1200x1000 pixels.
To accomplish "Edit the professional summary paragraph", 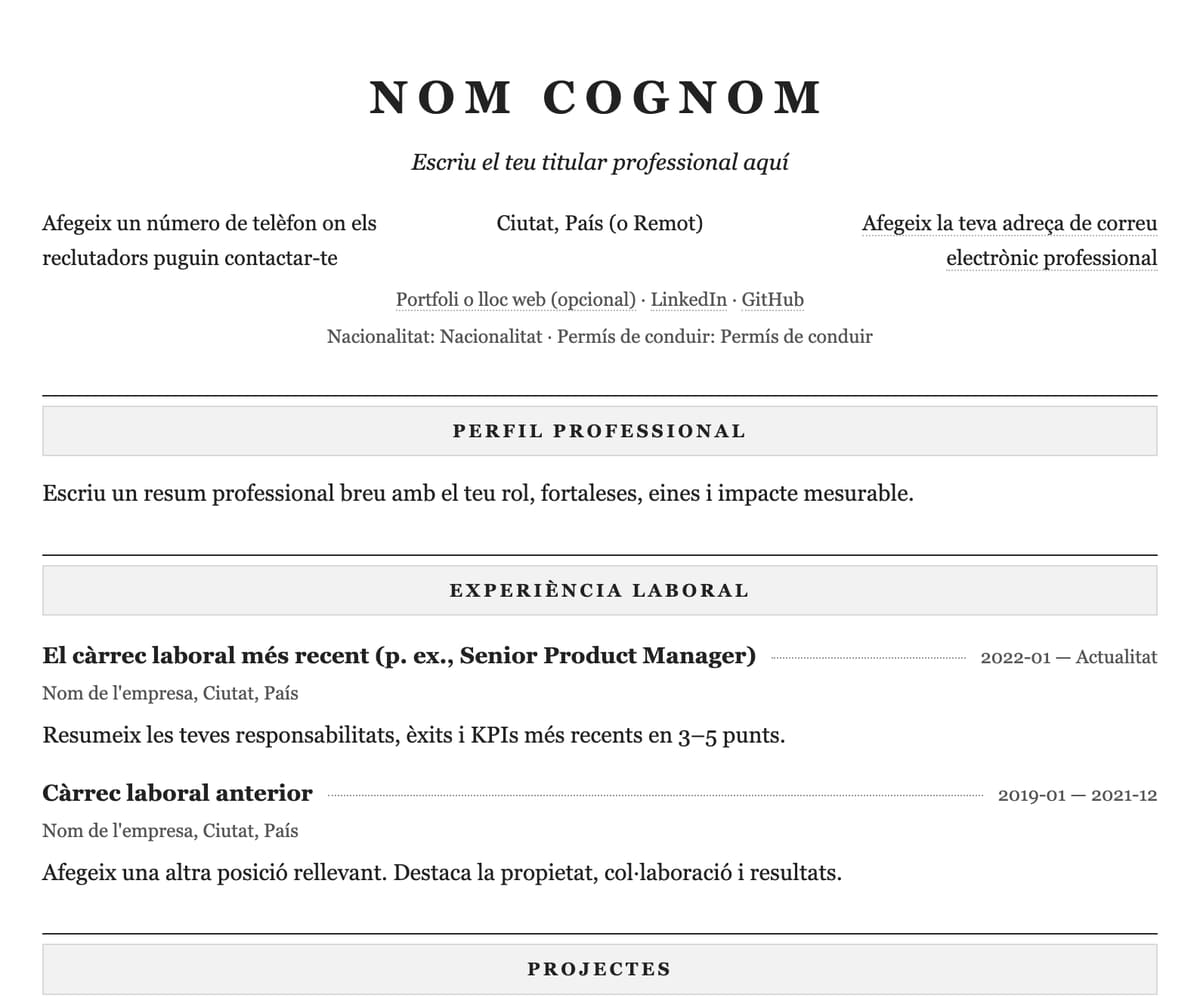I will click(x=478, y=494).
